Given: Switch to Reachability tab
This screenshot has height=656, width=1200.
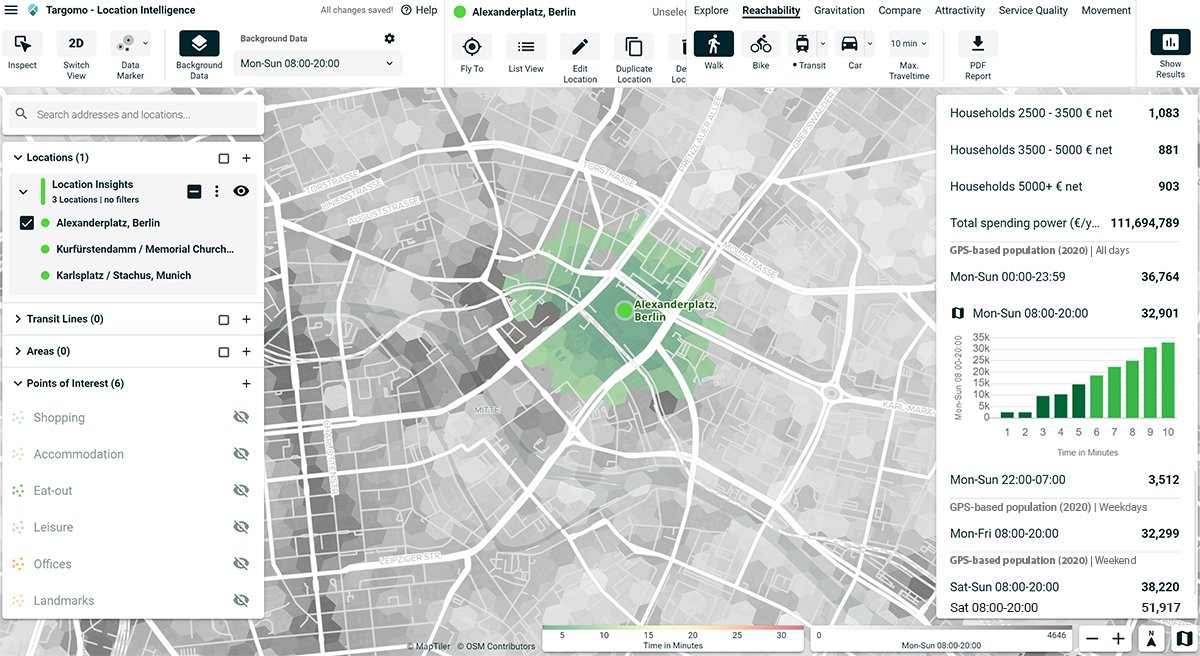Looking at the screenshot, I should click(x=771, y=10).
